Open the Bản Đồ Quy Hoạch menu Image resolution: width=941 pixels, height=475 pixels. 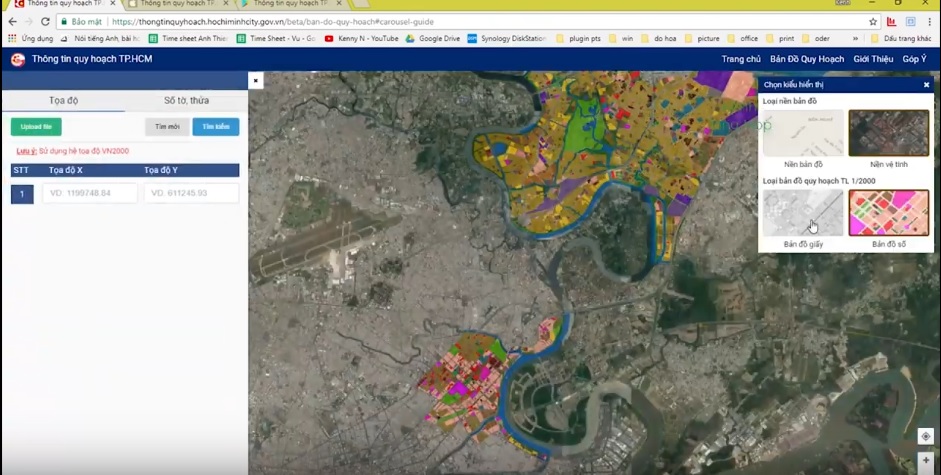806,59
